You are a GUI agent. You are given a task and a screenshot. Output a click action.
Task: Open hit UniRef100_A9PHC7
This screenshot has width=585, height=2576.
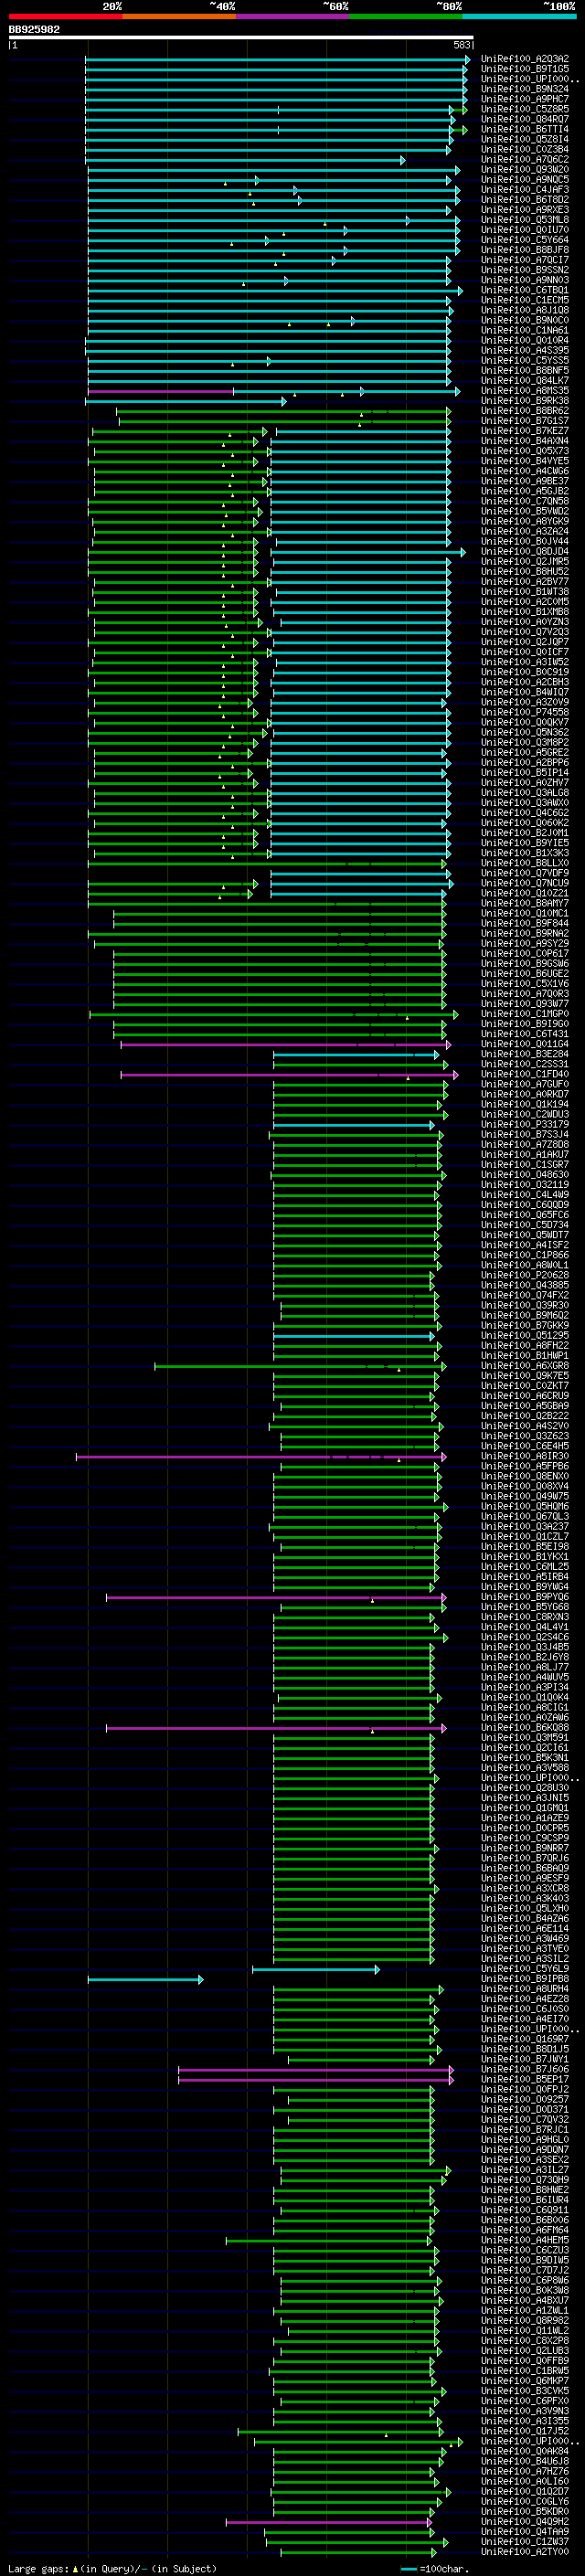[x=525, y=99]
